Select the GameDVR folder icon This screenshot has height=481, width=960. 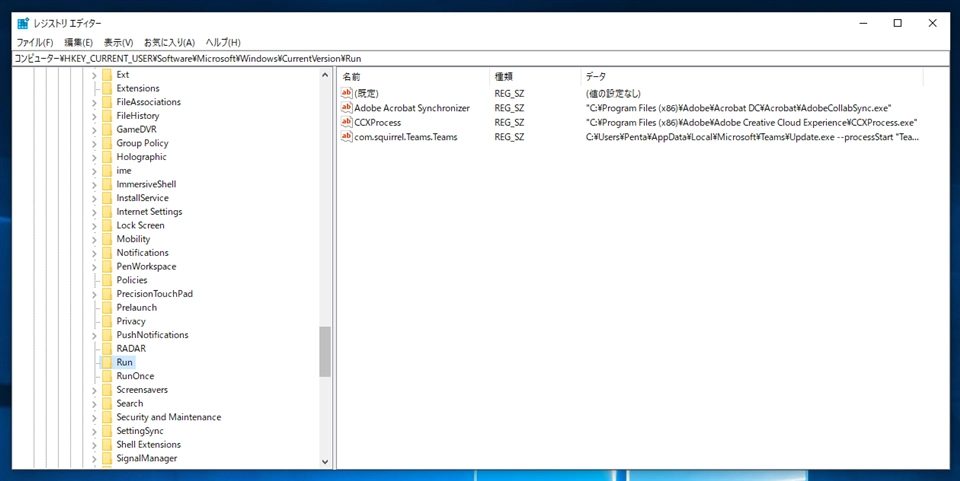coord(107,130)
